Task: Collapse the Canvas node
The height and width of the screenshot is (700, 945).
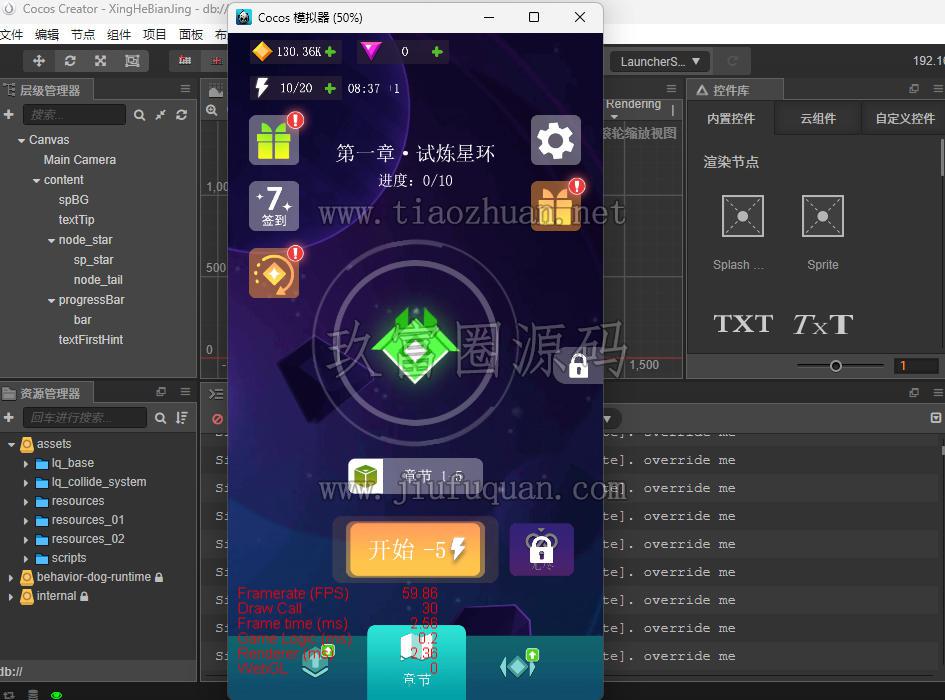Action: [x=22, y=140]
